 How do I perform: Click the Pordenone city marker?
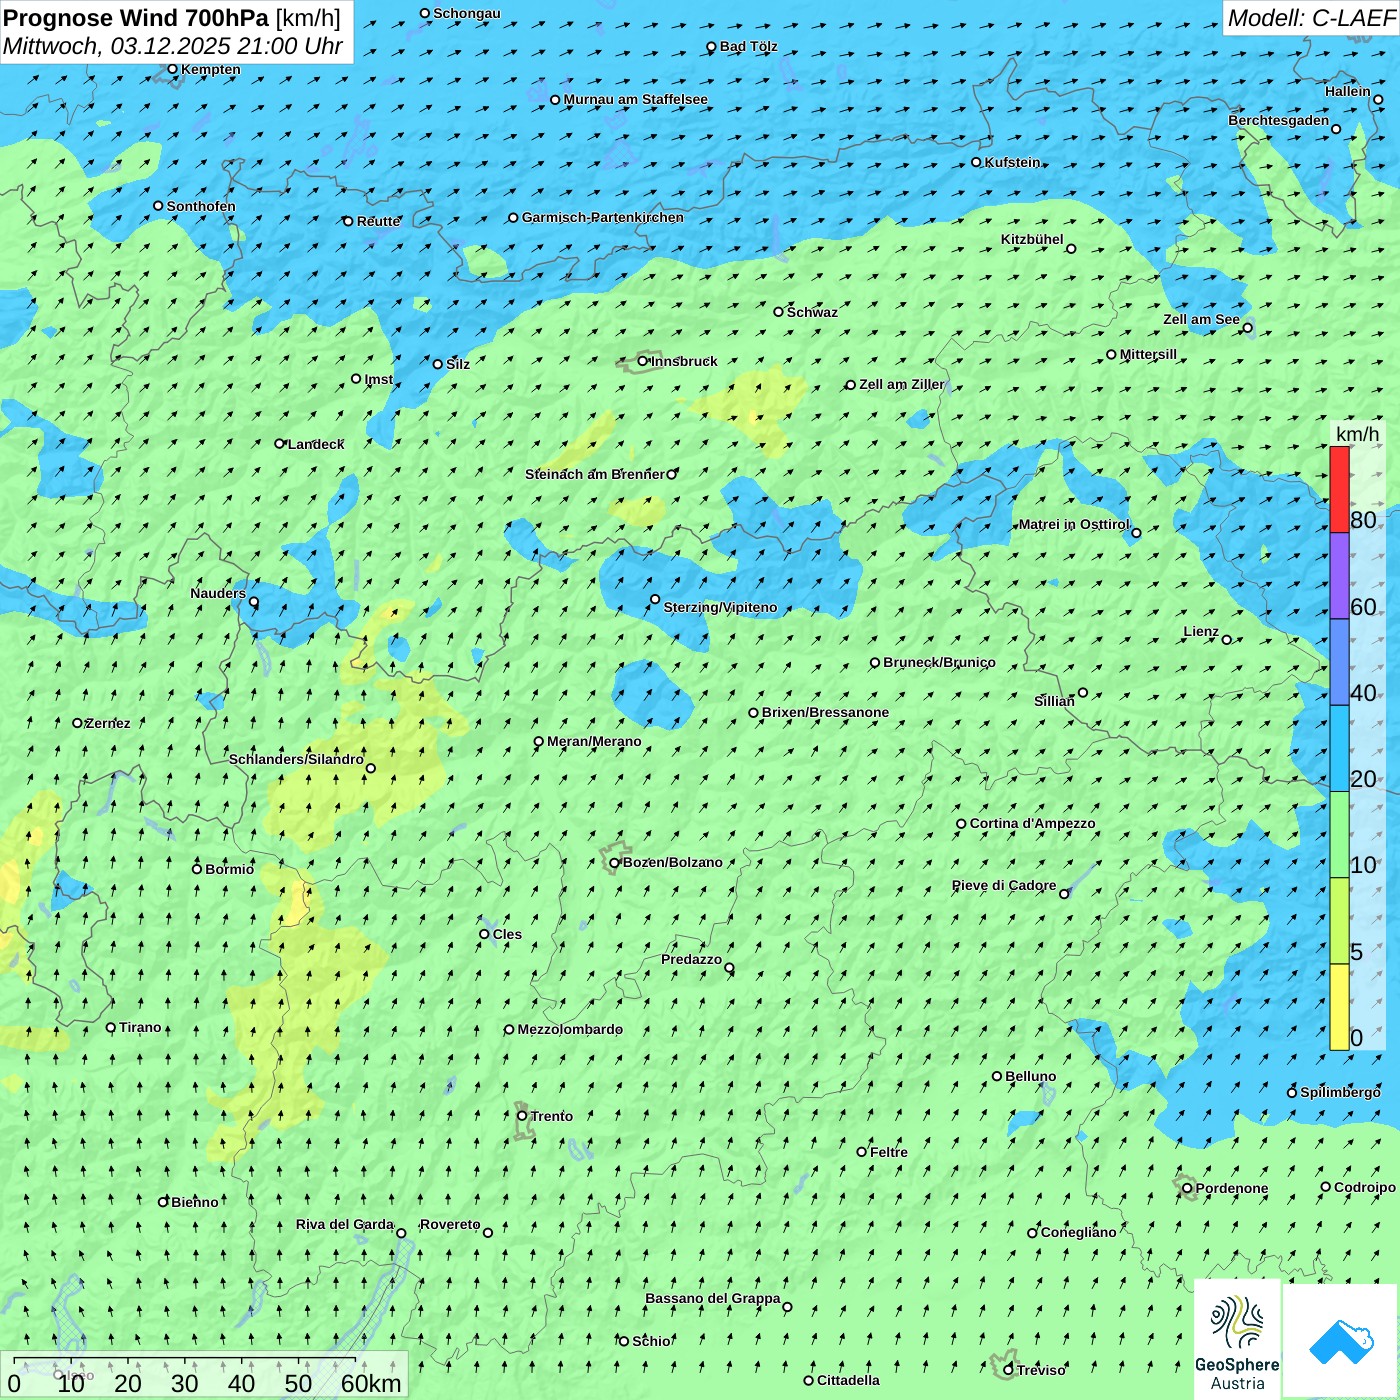pyautogui.click(x=1187, y=1188)
